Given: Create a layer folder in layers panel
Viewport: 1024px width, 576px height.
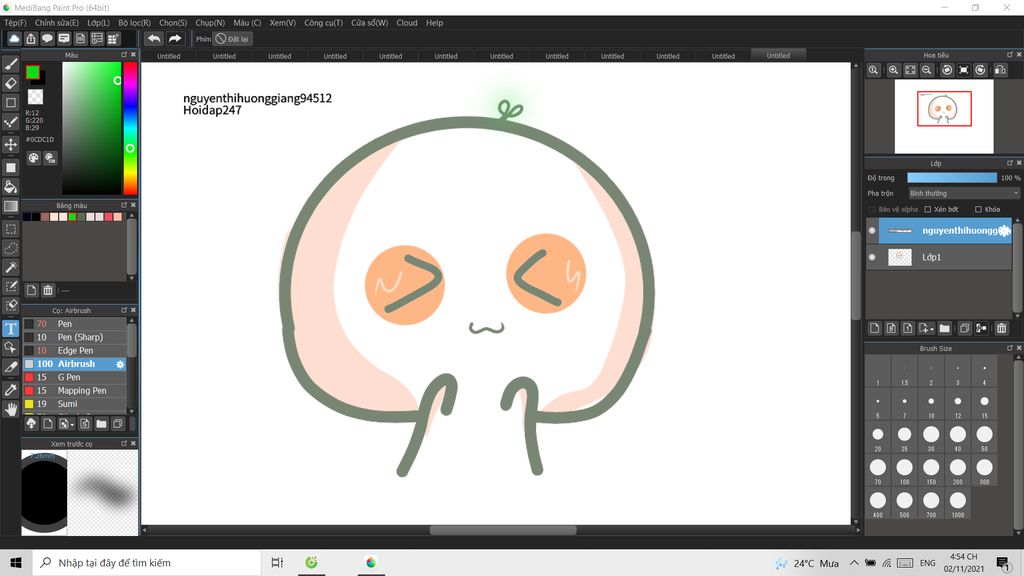Looking at the screenshot, I should pos(944,328).
